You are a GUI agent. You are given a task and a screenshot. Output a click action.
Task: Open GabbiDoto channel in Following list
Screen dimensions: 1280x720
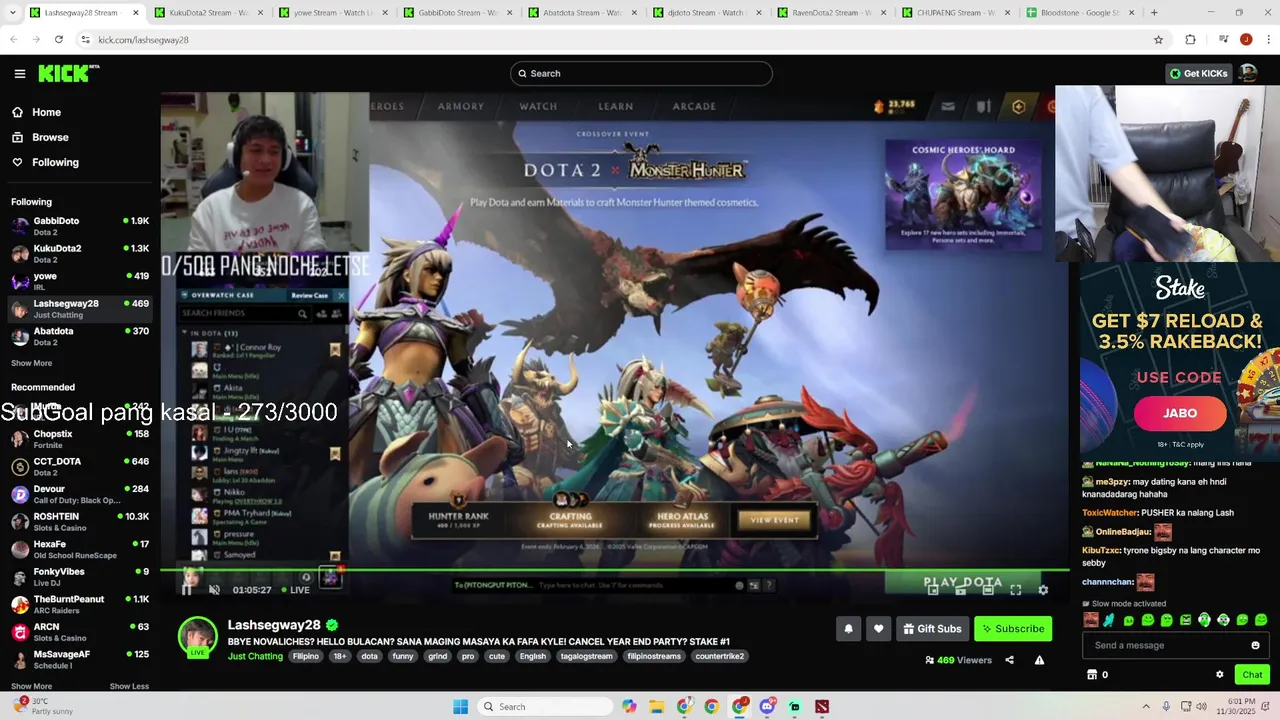pos(80,226)
